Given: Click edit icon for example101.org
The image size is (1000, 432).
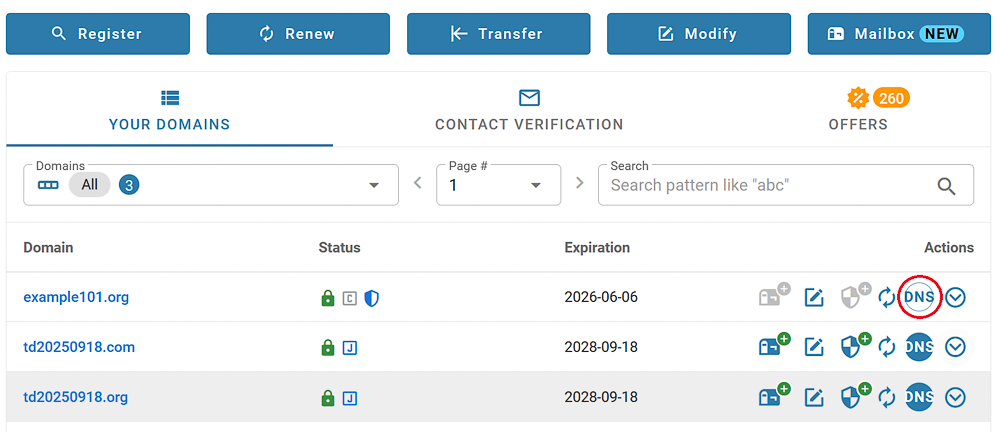Looking at the screenshot, I should tap(815, 297).
